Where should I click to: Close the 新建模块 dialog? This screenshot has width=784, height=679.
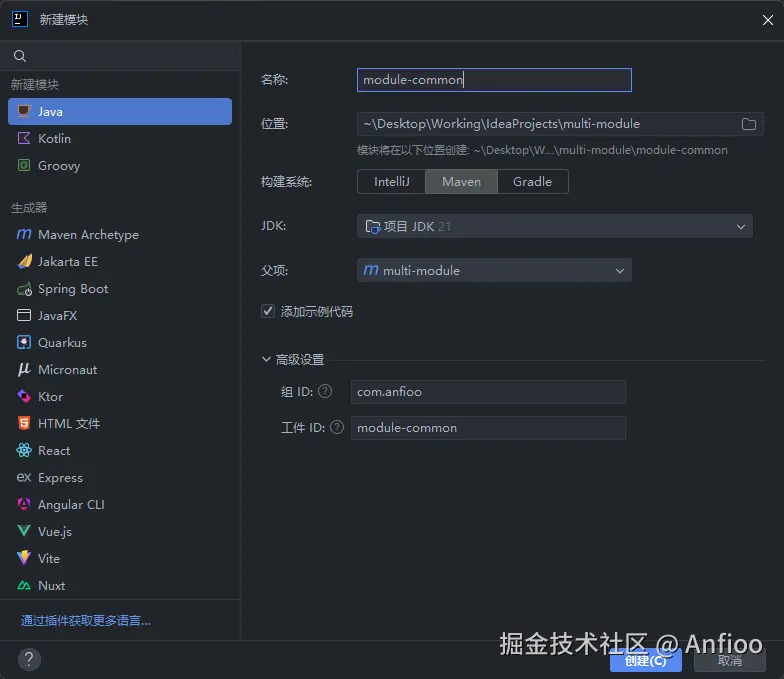coord(768,20)
